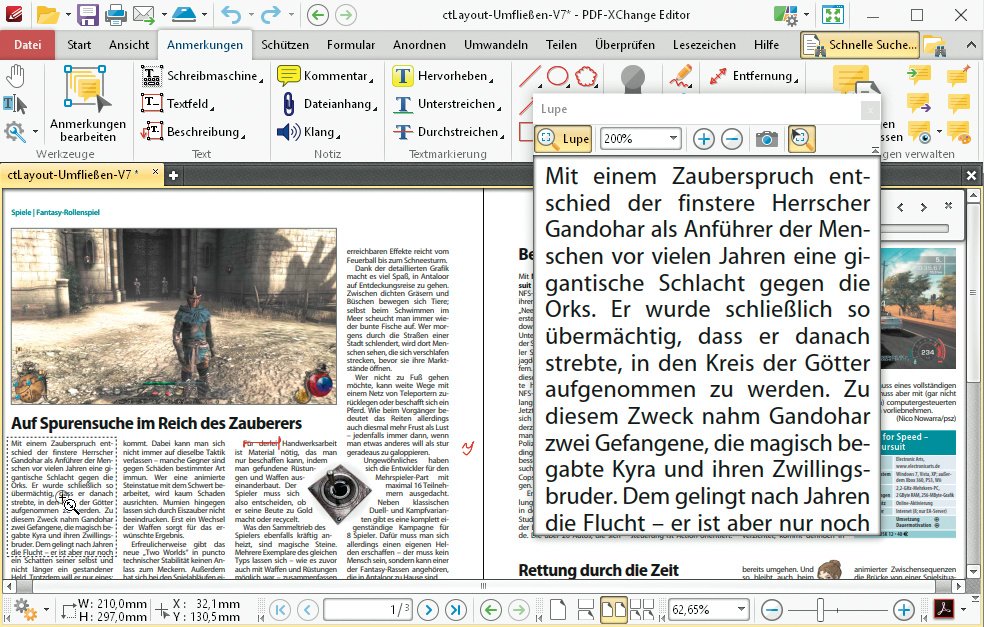Open the Datei menu
This screenshot has height=627, width=984.
tap(27, 44)
